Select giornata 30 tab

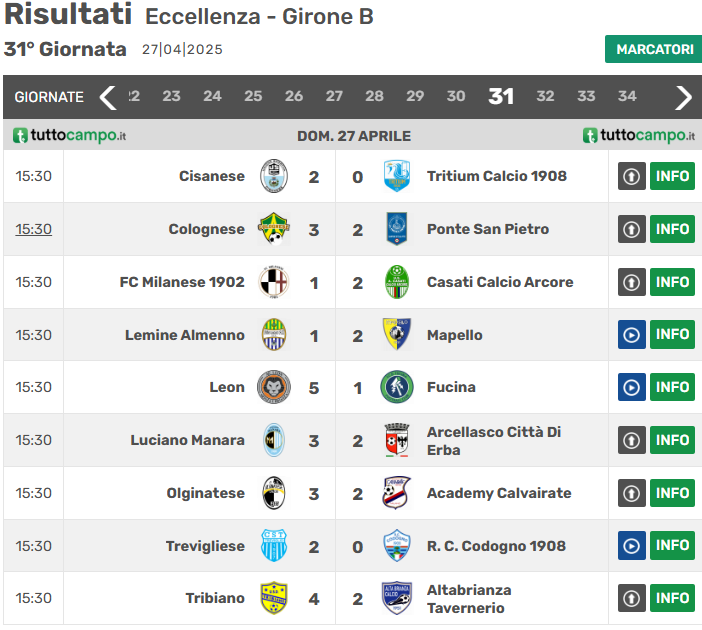point(456,97)
